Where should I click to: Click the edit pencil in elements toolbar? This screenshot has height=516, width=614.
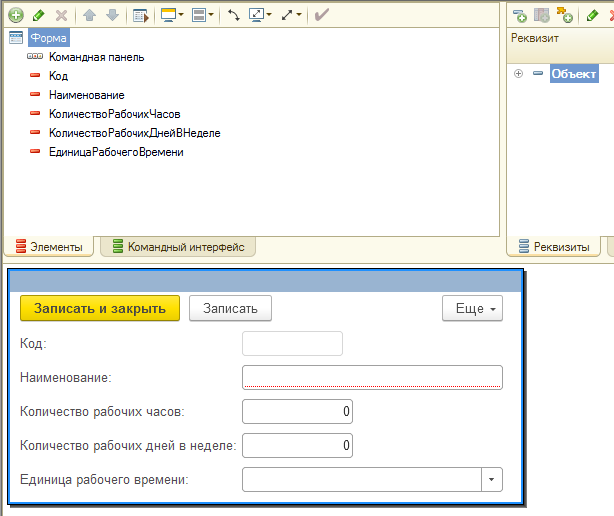point(39,15)
